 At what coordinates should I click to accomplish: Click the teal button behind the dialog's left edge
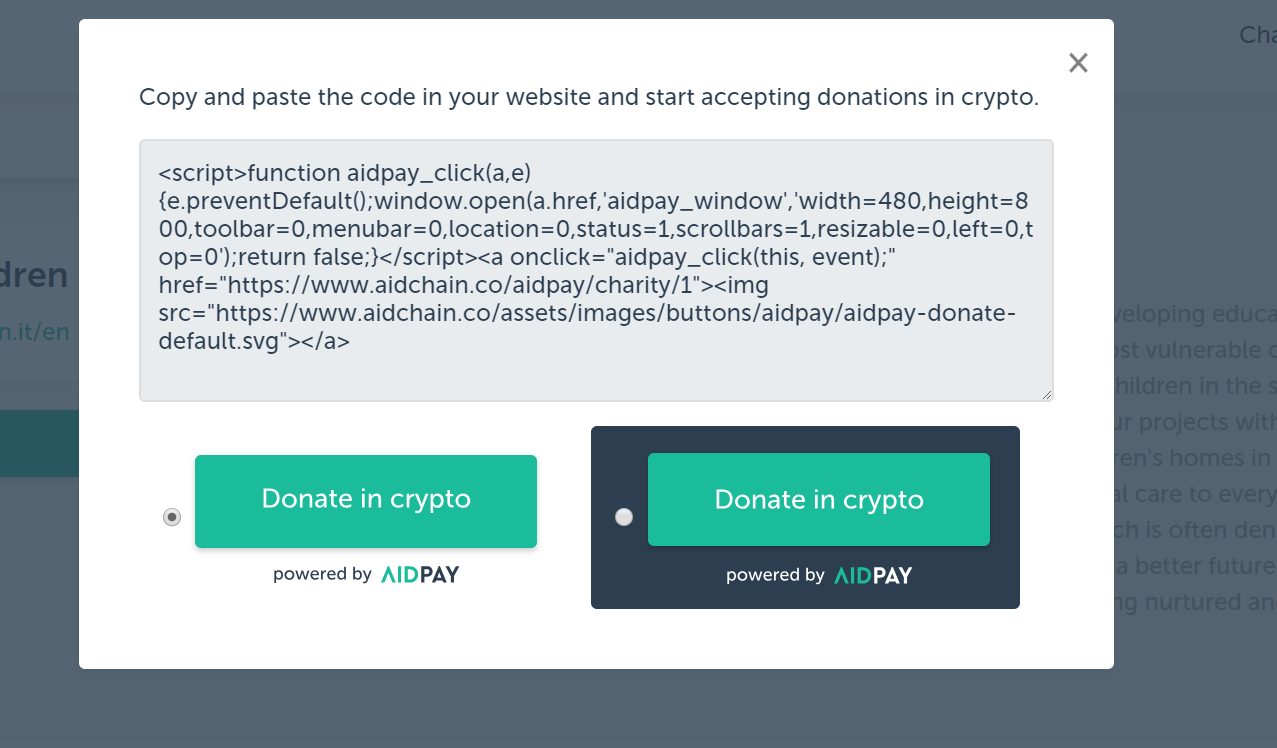click(39, 442)
